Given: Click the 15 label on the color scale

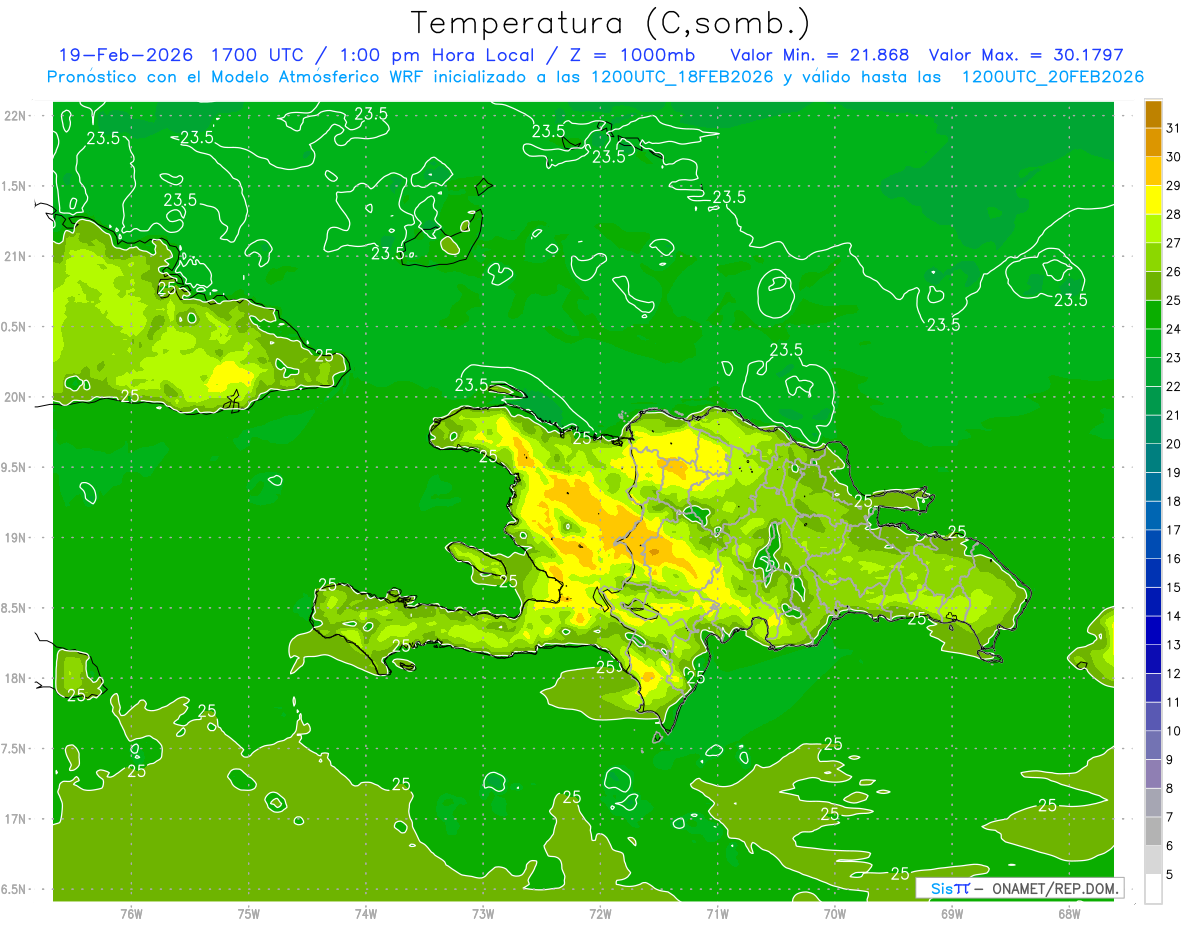Looking at the screenshot, I should click(1174, 587).
